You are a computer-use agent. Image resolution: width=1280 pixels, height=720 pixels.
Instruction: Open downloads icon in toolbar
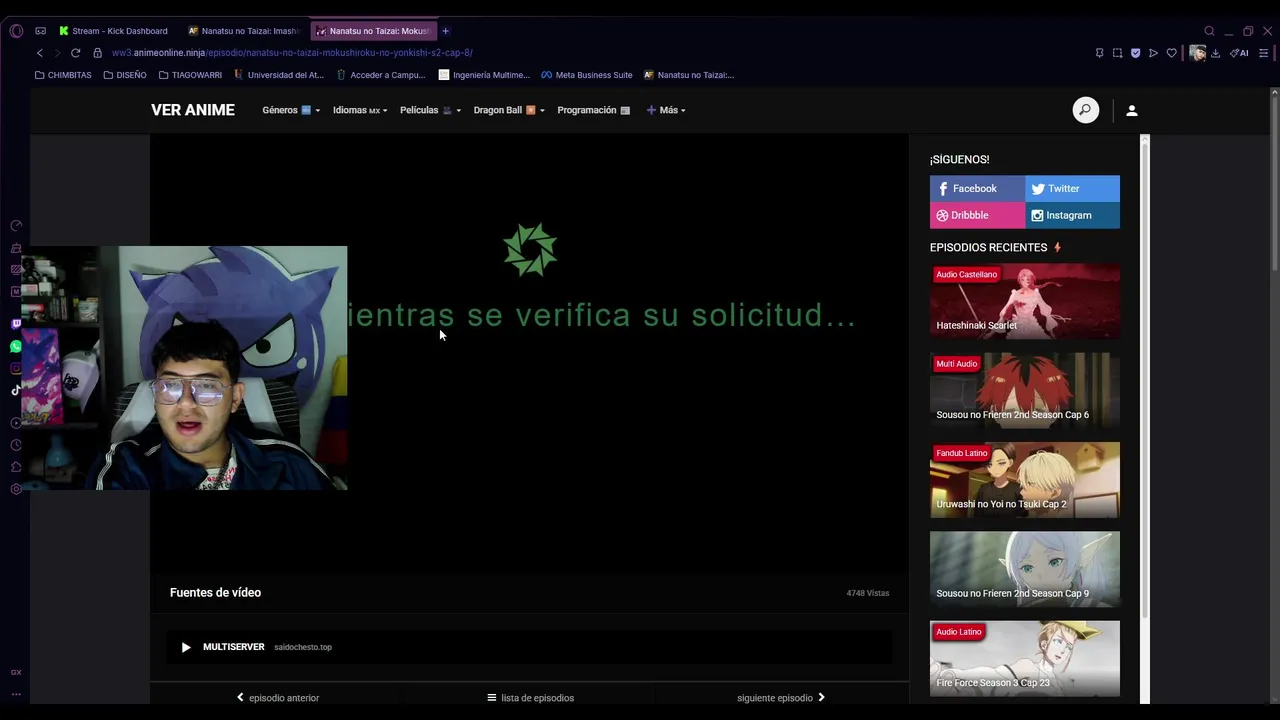click(x=1215, y=53)
